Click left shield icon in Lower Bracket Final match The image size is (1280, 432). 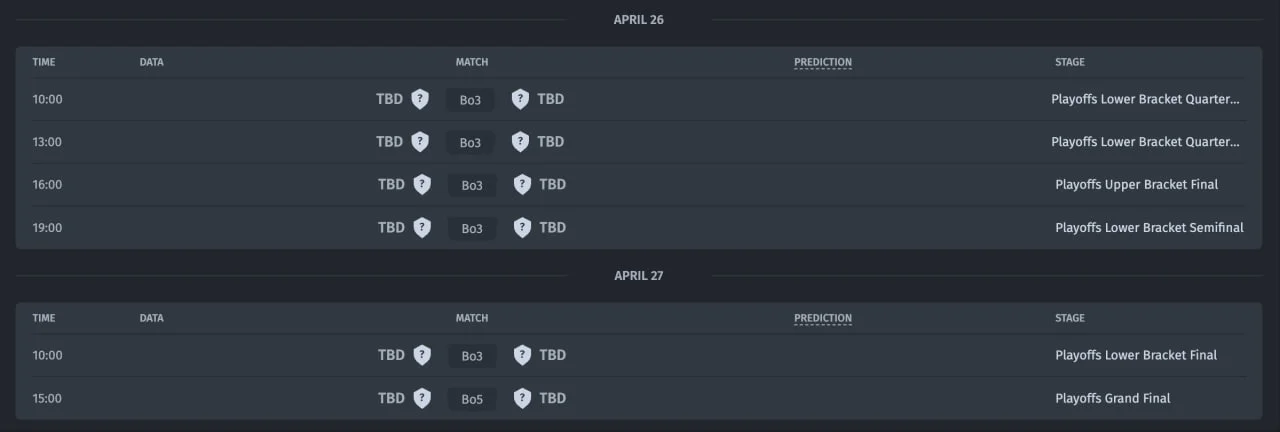coord(422,355)
